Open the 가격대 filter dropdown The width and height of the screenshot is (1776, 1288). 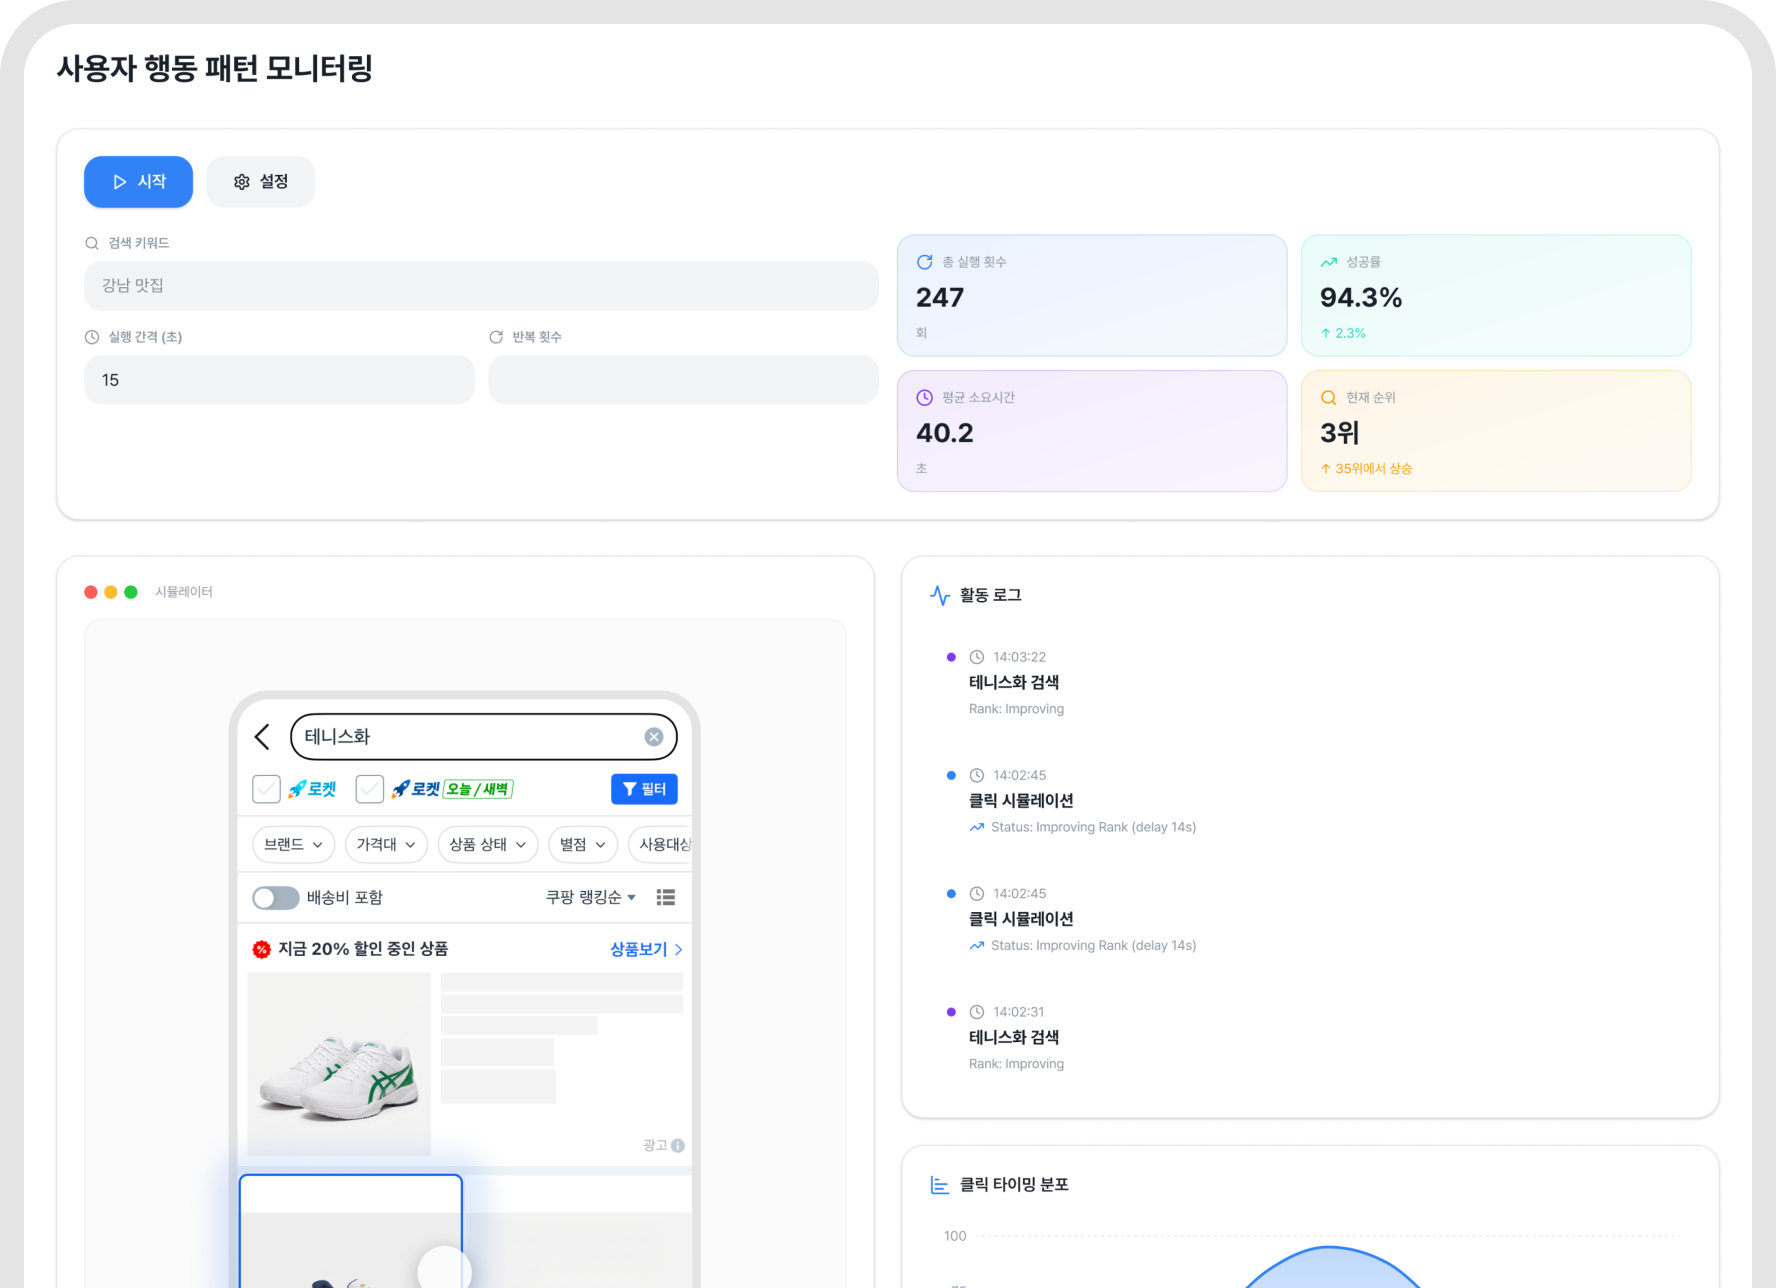point(386,845)
